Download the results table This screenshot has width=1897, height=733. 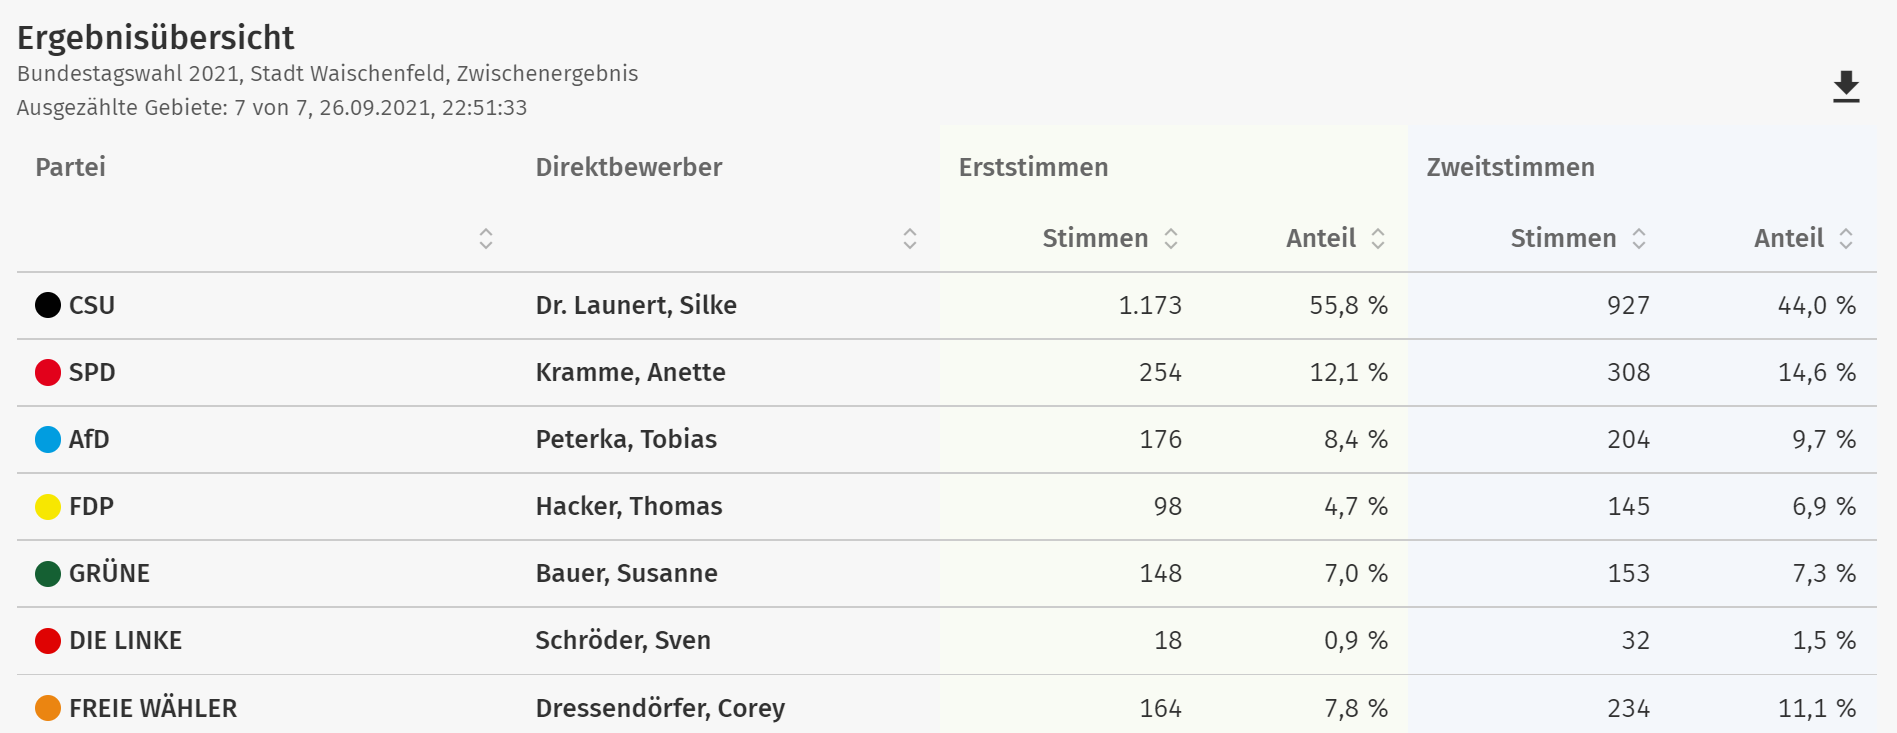click(1846, 87)
